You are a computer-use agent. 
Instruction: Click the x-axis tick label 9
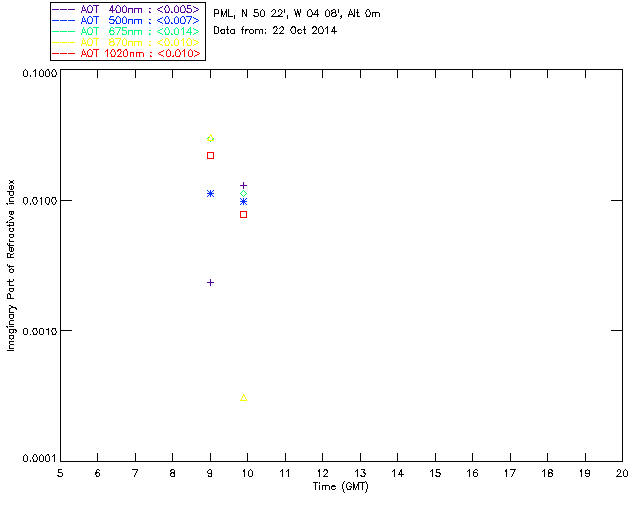210,473
